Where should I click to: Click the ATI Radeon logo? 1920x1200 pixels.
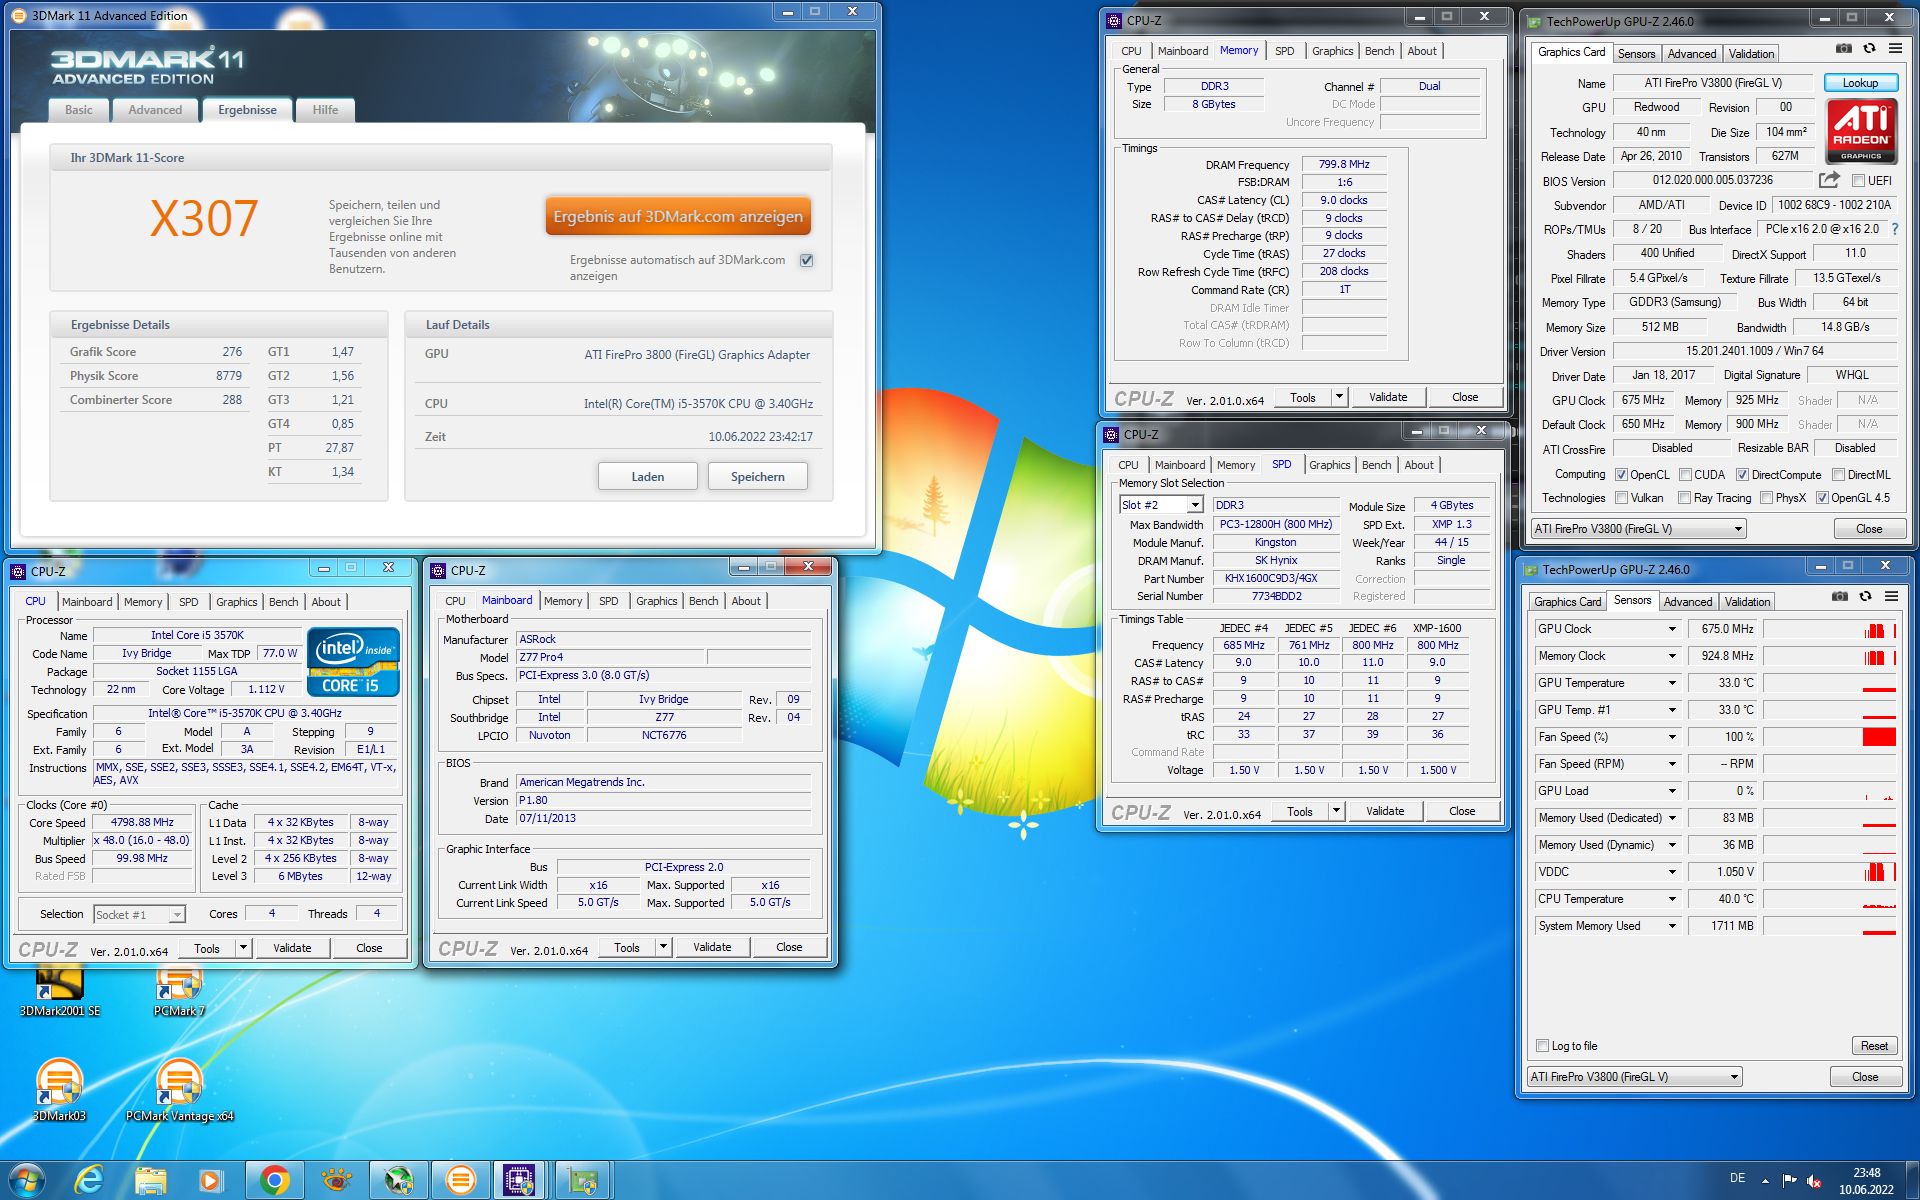pos(1861,131)
